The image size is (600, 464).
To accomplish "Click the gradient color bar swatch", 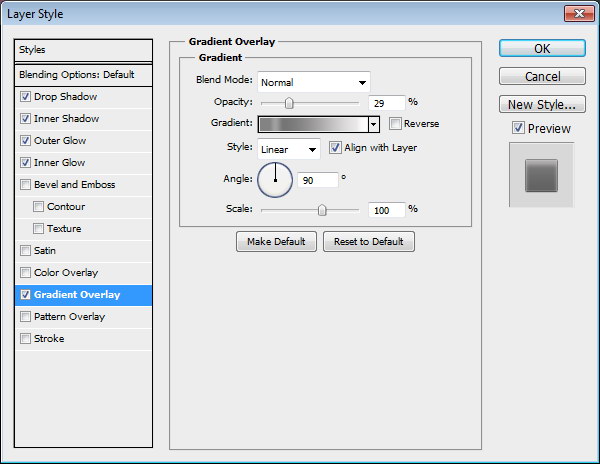I will (312, 124).
